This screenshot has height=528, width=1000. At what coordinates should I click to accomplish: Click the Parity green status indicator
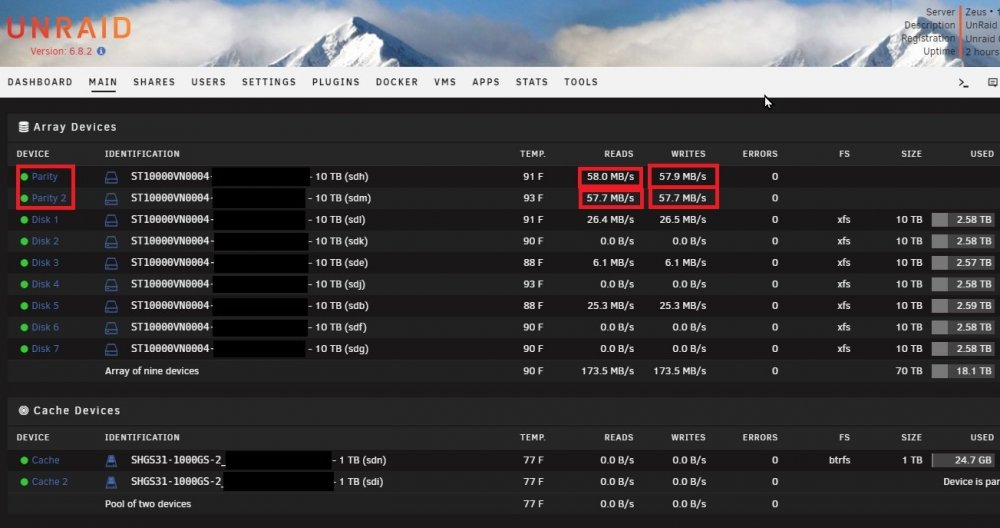click(24, 177)
